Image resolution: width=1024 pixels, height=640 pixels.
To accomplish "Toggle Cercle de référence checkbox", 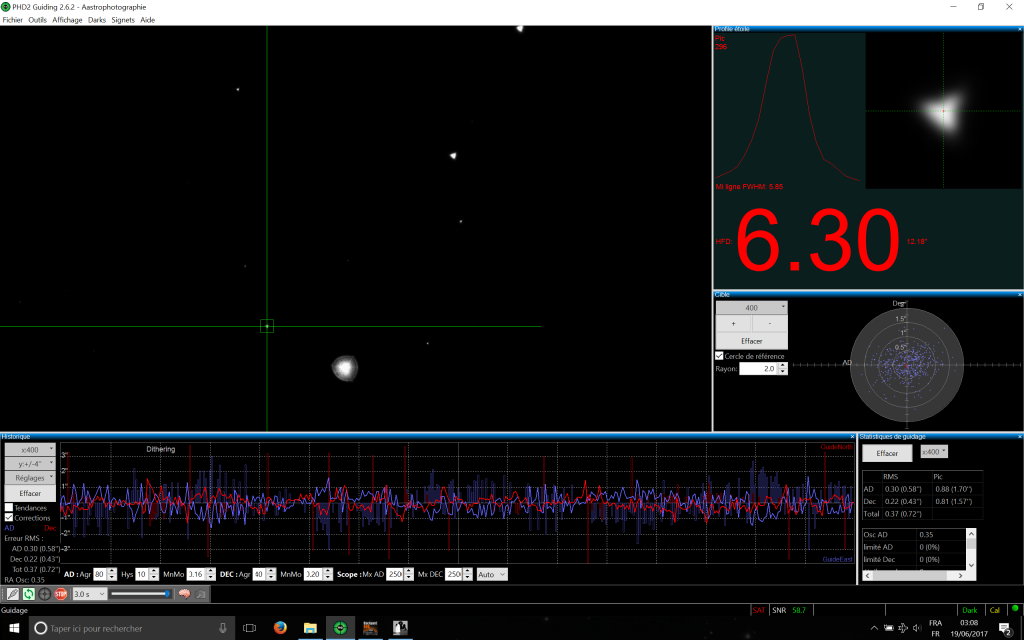I will 719,356.
